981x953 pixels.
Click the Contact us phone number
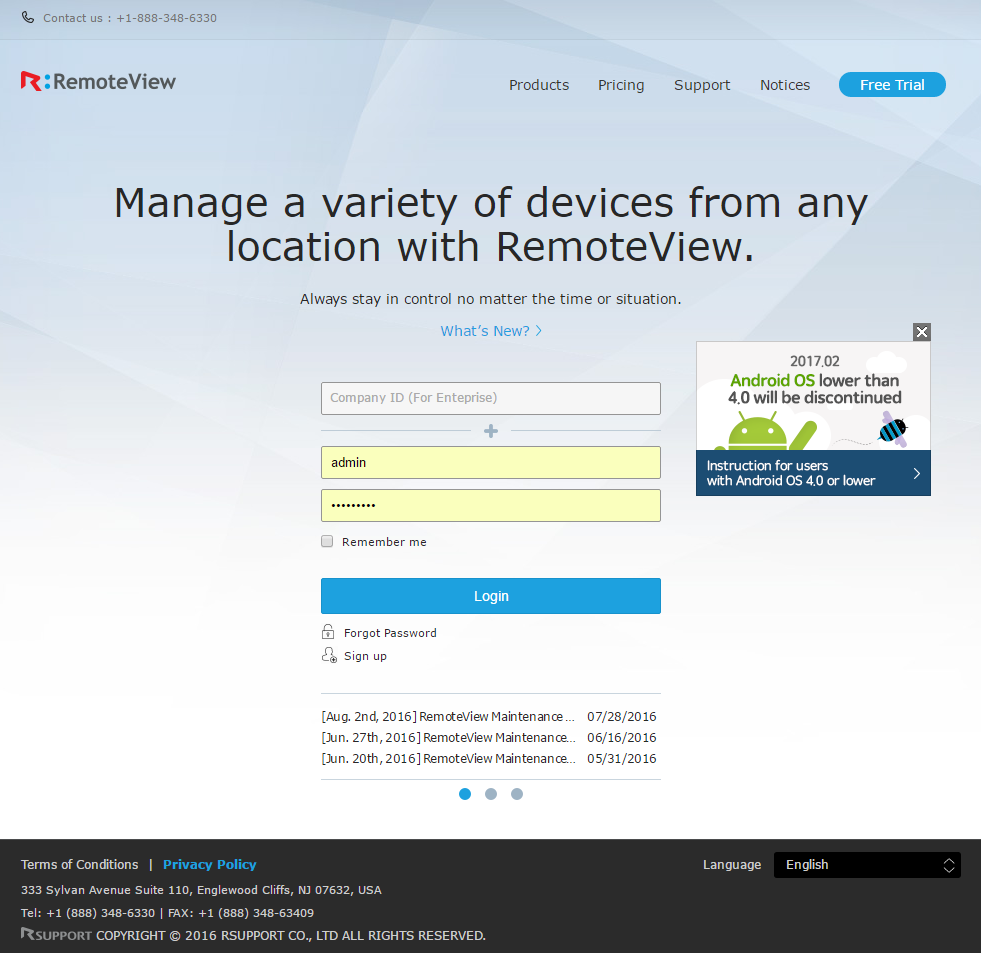[166, 18]
